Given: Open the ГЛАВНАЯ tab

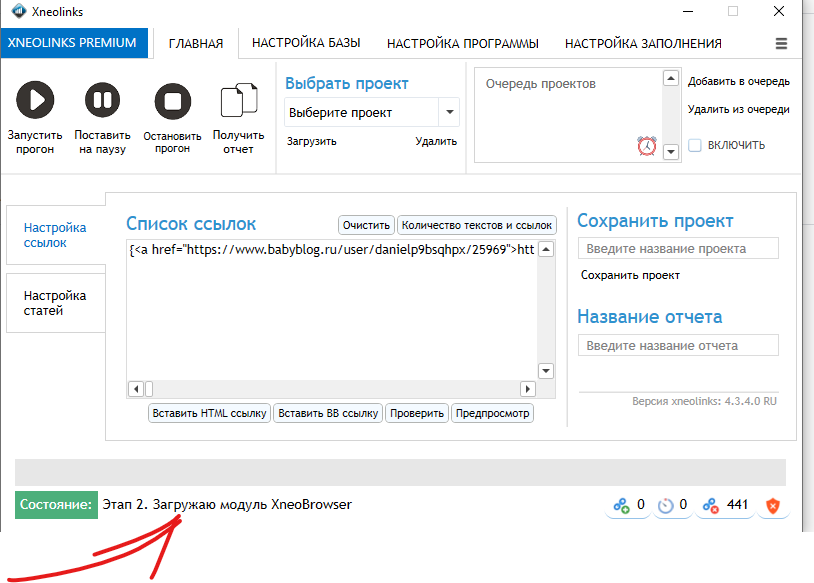Looking at the screenshot, I should click(196, 44).
